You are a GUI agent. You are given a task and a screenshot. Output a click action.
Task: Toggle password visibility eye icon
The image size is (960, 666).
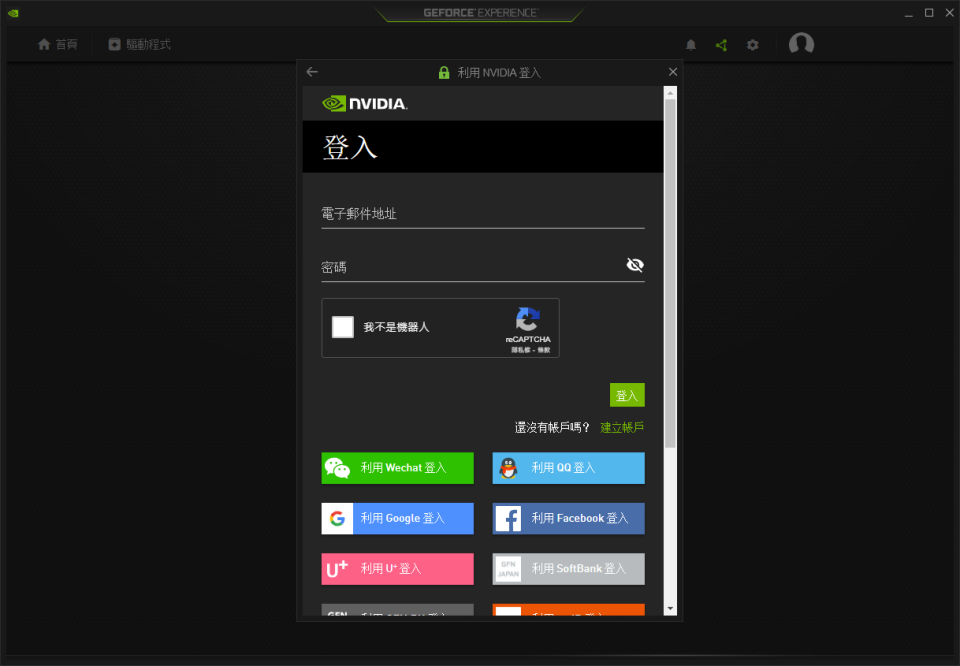635,265
